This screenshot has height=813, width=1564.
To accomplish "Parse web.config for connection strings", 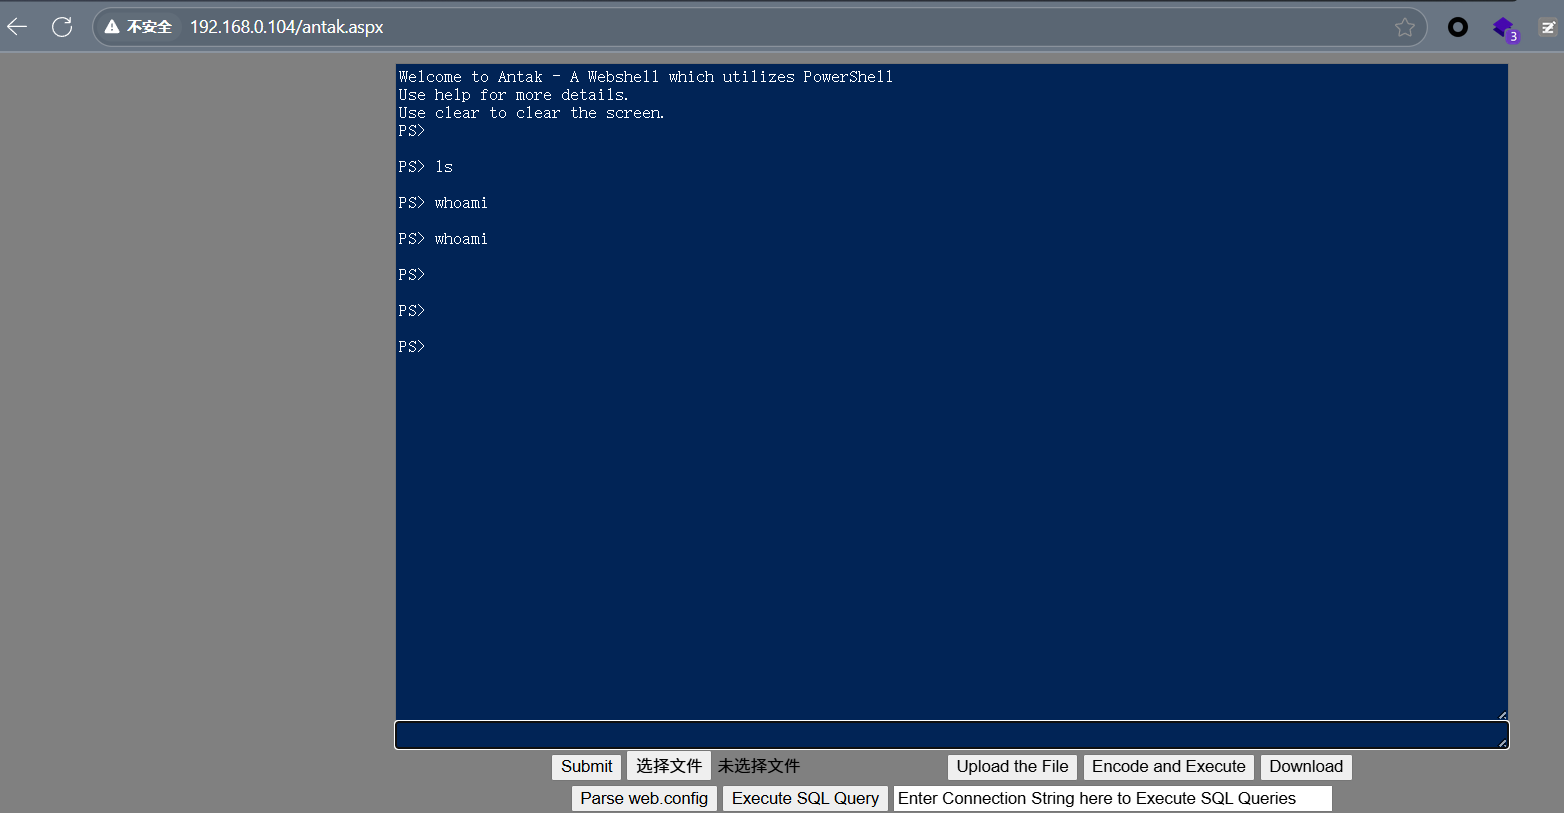I will [x=644, y=798].
